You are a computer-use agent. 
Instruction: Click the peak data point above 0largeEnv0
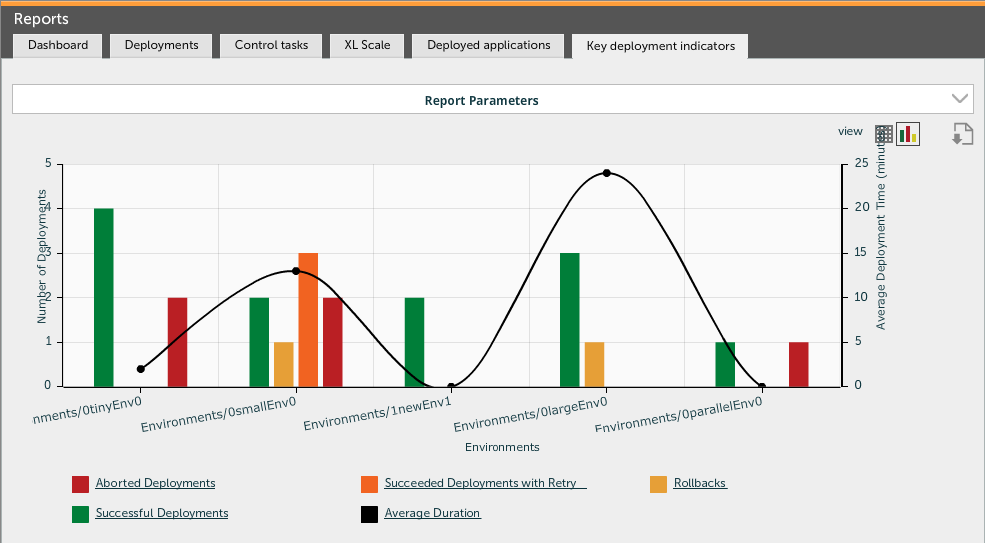pyautogui.click(x=606, y=173)
